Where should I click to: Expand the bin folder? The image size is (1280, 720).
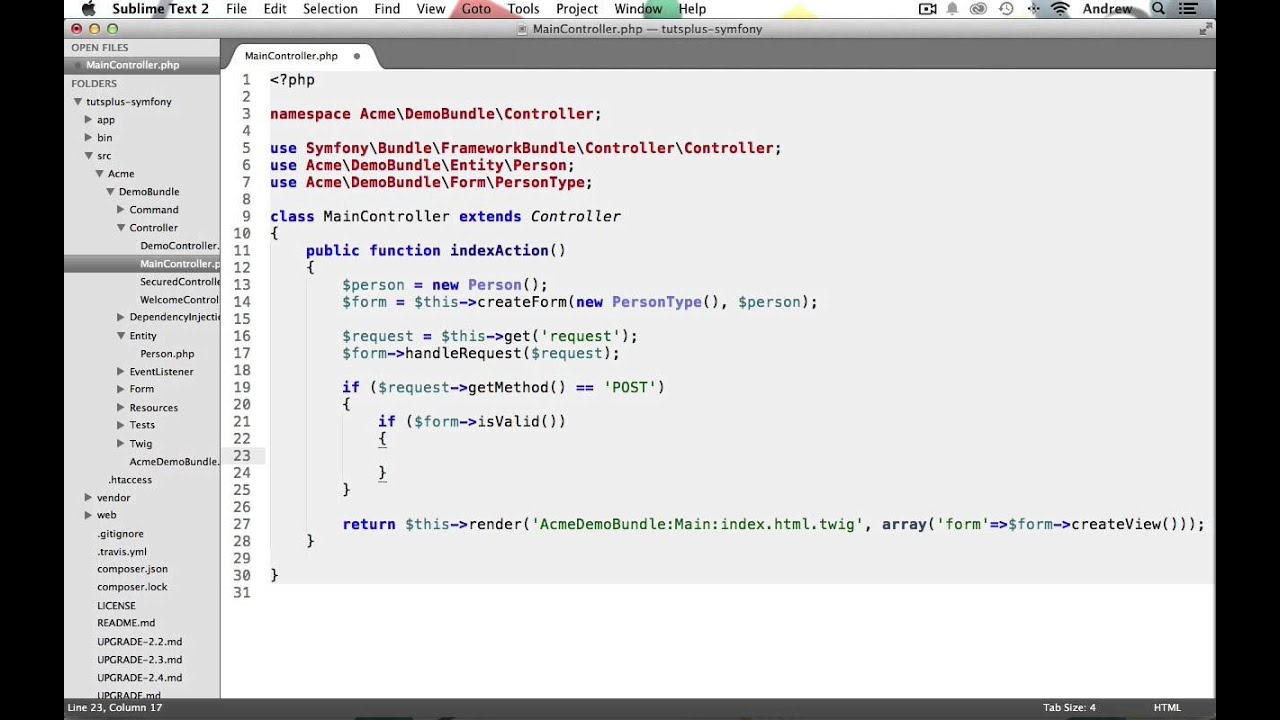(x=88, y=138)
